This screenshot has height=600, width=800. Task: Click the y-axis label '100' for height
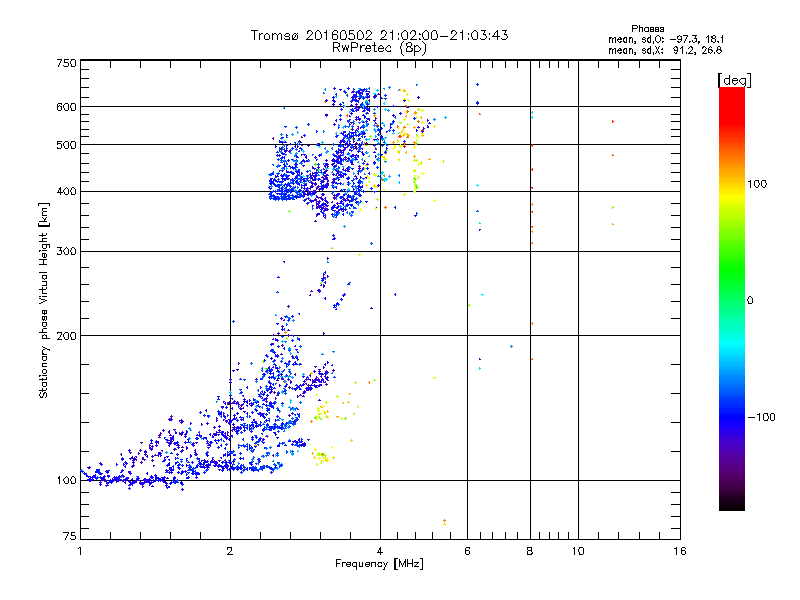[66, 481]
